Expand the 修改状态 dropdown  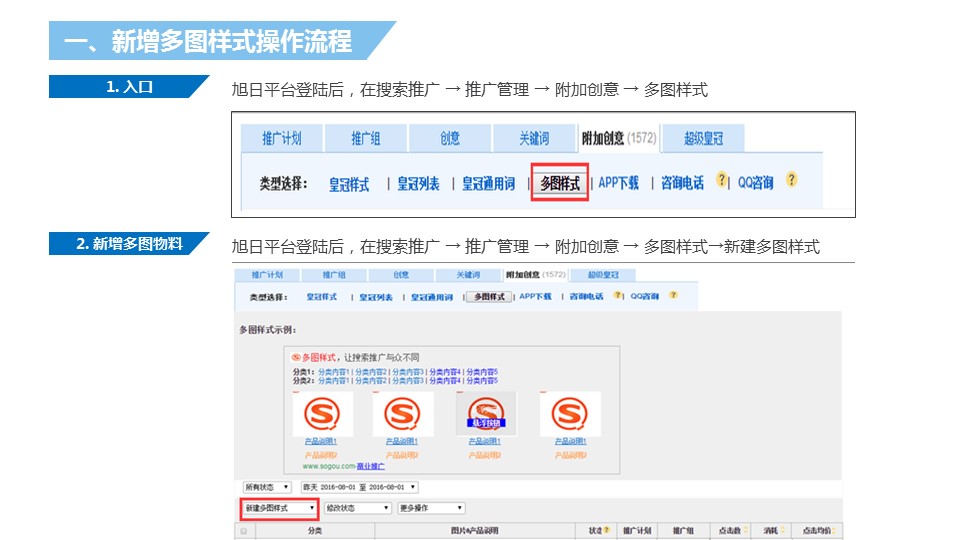tap(358, 508)
